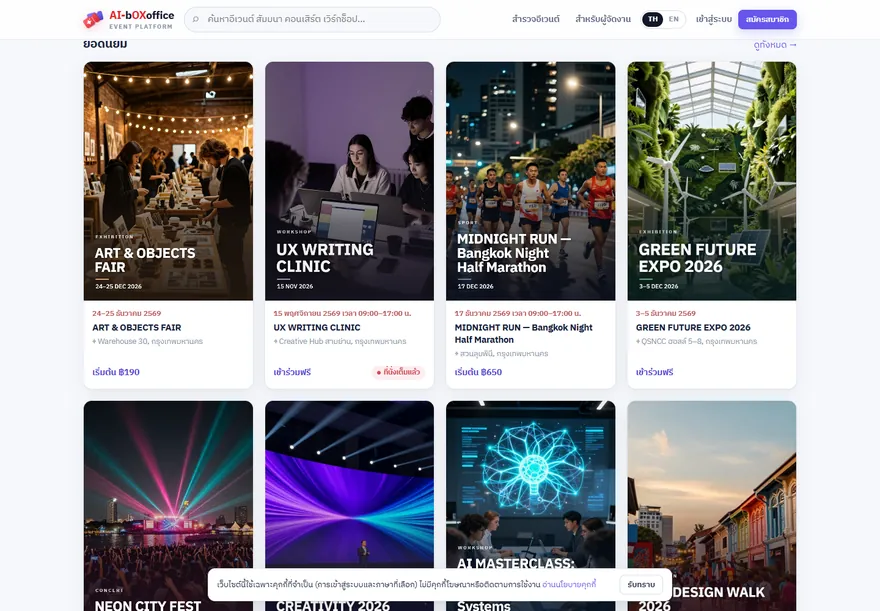Viewport: 880px width, 611px height.
Task: Click the AI-bOXoffice logo icon
Action: pos(93,20)
